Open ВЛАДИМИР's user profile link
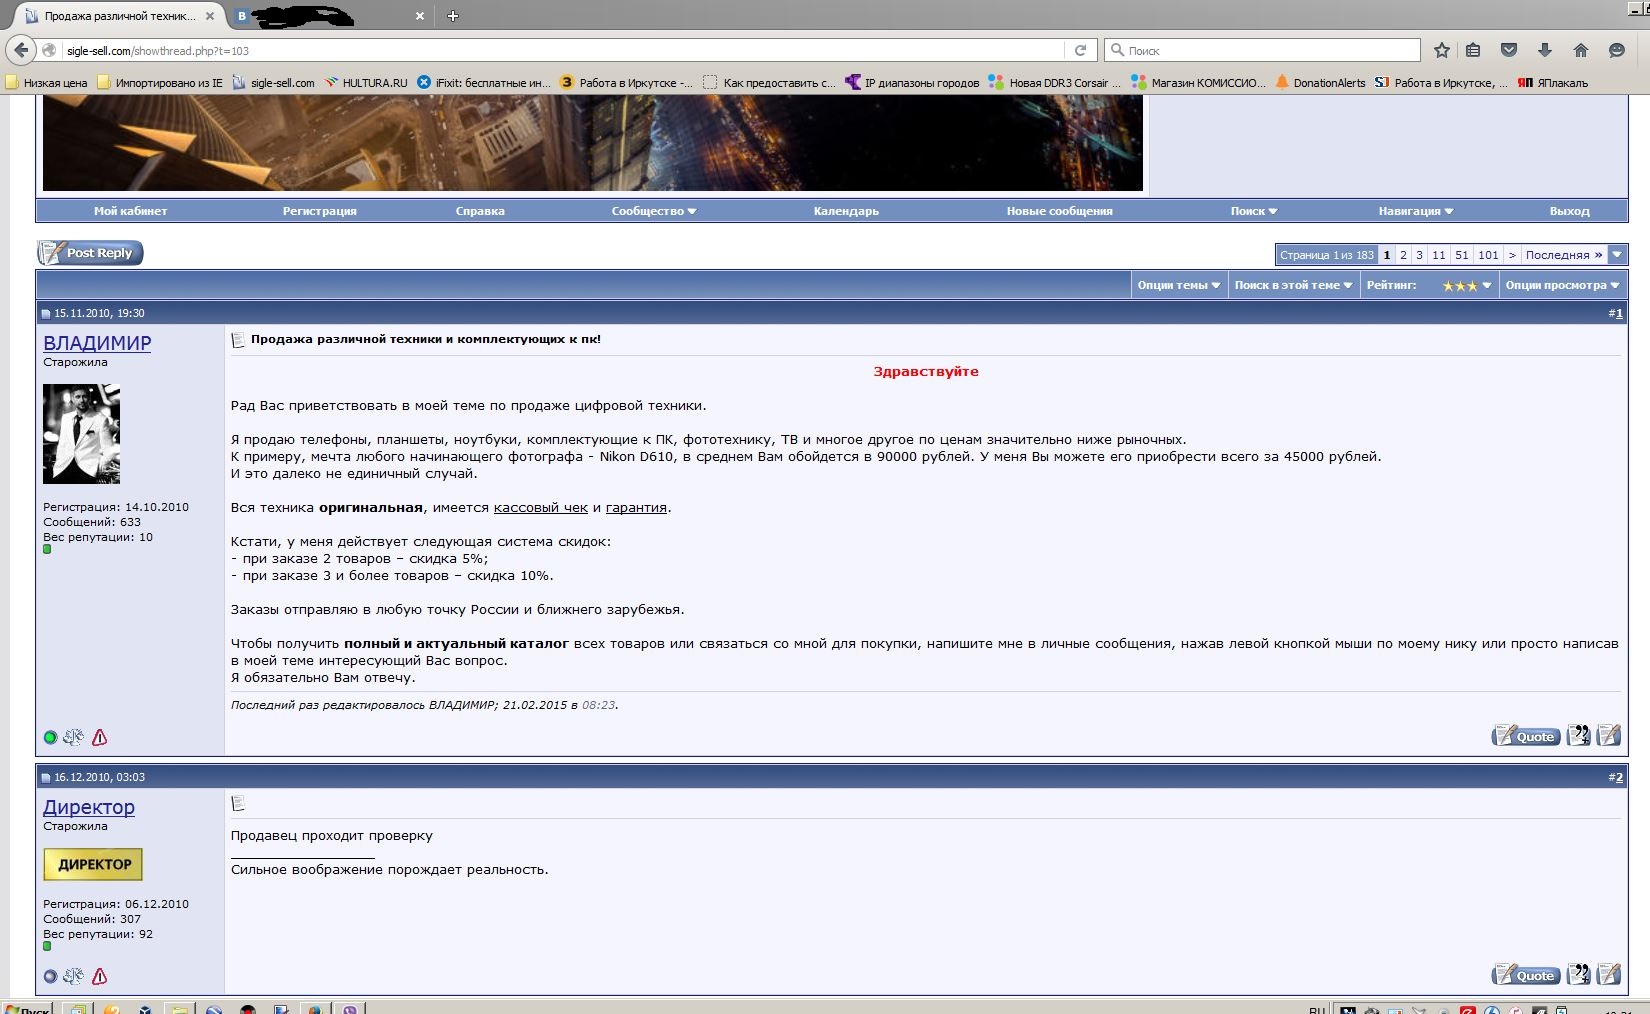Screen dimensions: 1650x1014 [97, 343]
